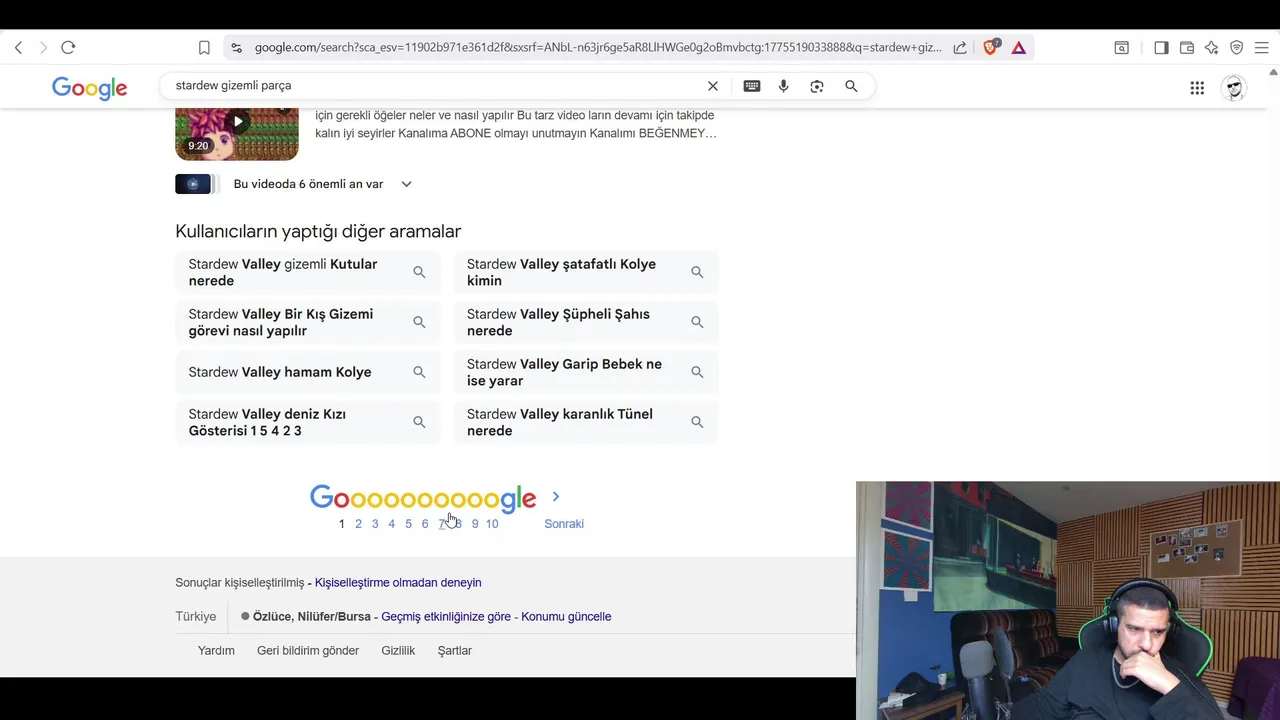This screenshot has height=720, width=1280.
Task: Click the share page icon in address bar
Action: tap(960, 47)
